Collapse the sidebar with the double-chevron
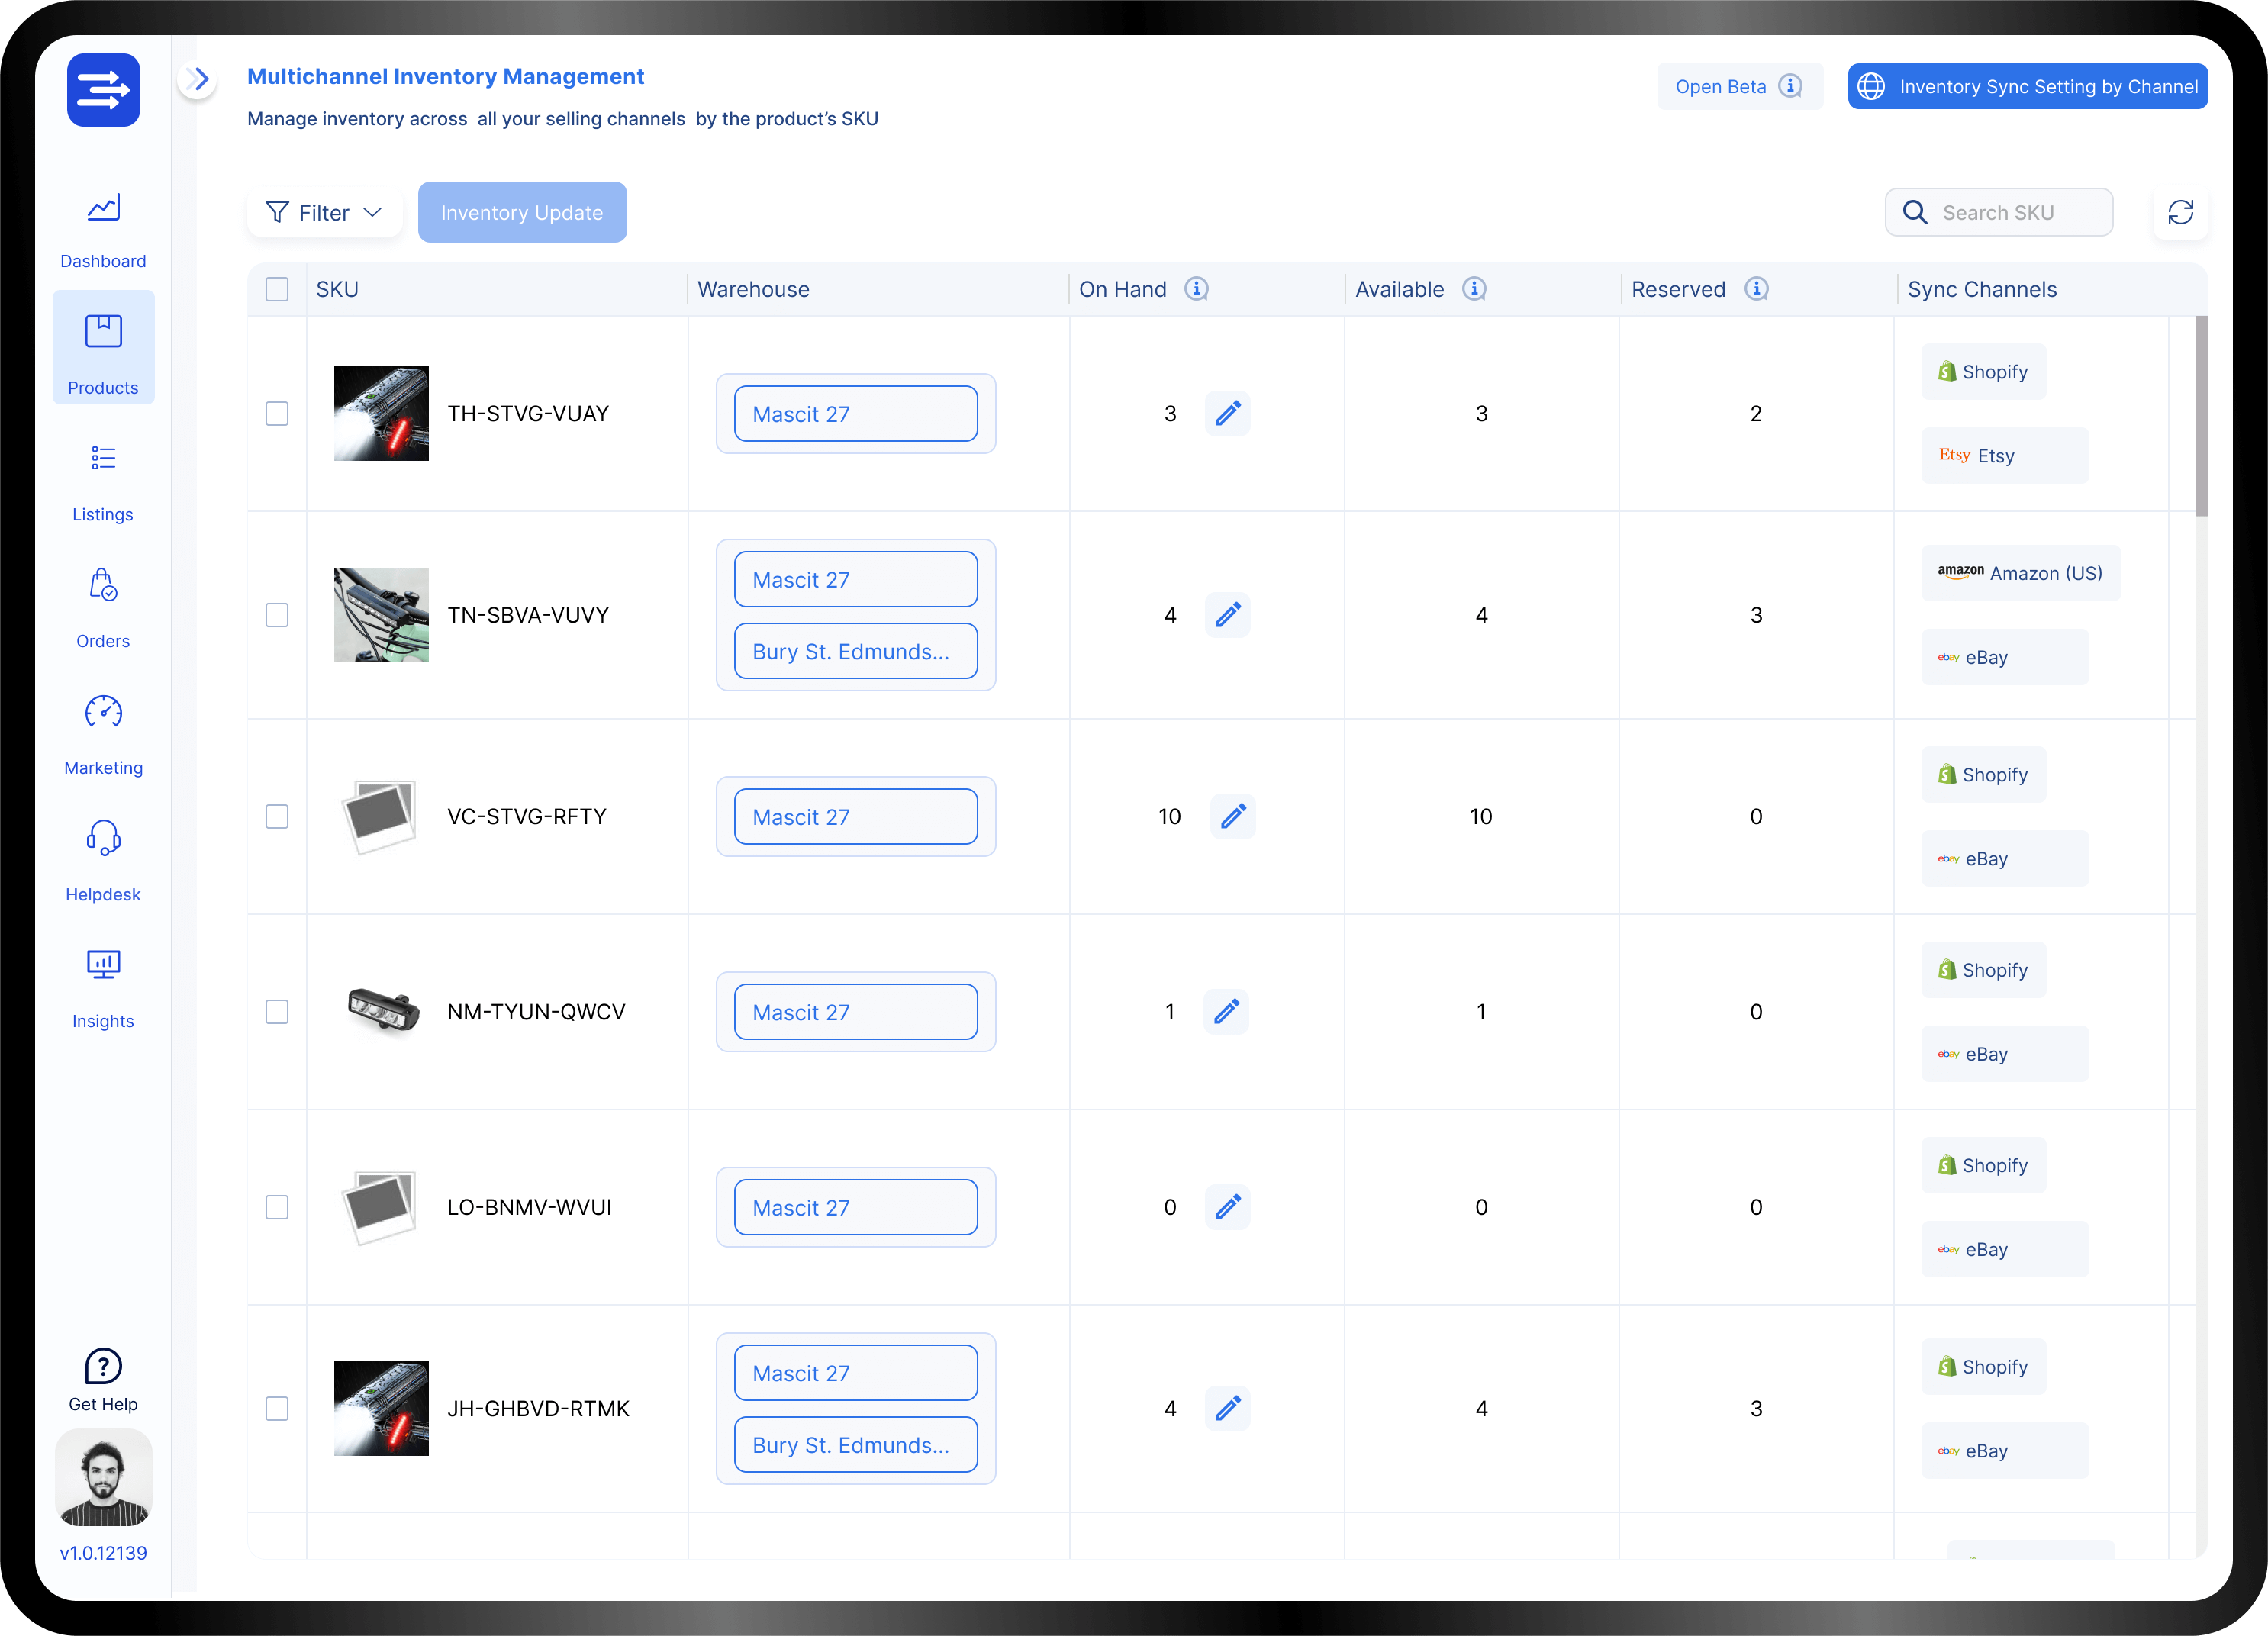The image size is (2268, 1636). pyautogui.click(x=198, y=79)
